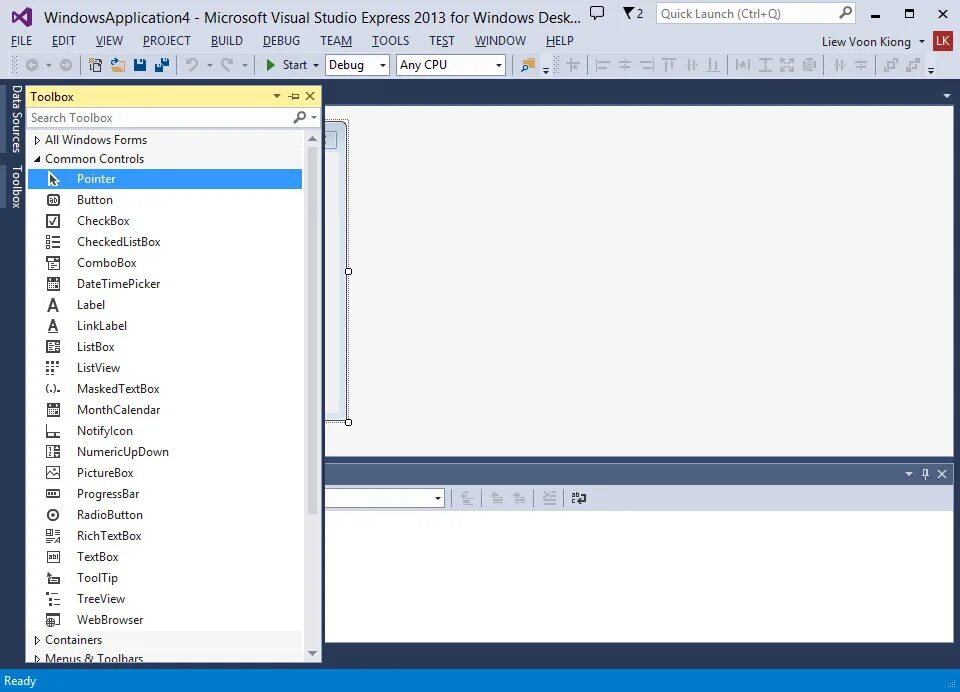Pin the Output panel
Image resolution: width=960 pixels, height=692 pixels.
click(925, 474)
